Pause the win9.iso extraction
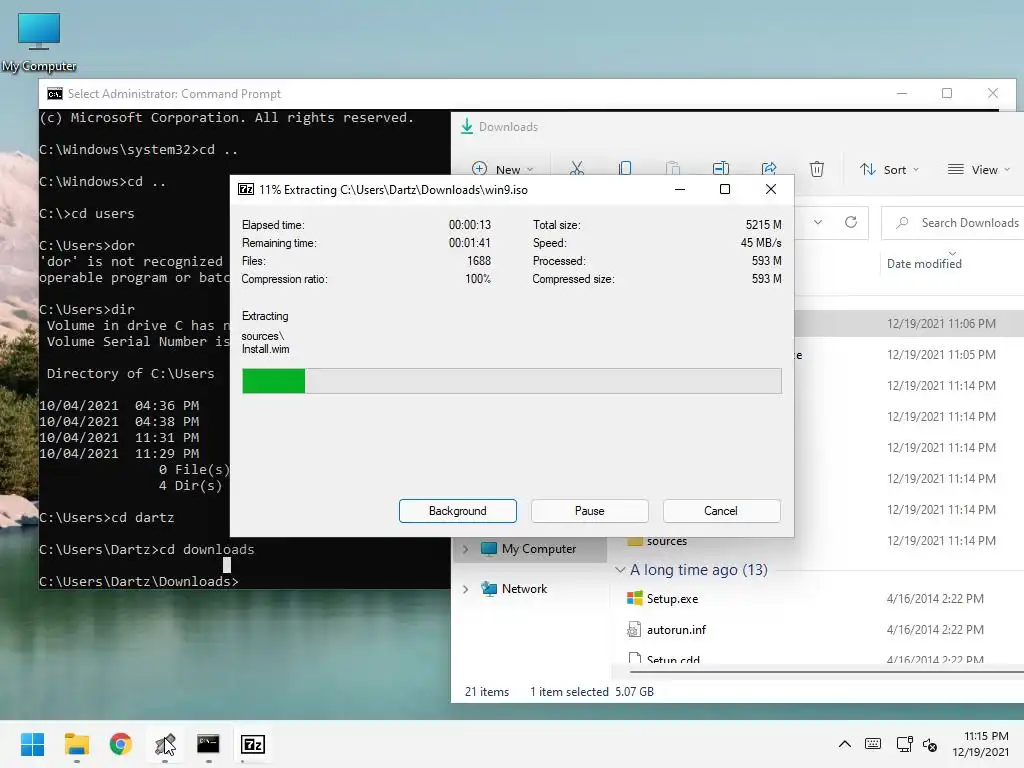This screenshot has width=1024, height=768. click(x=590, y=511)
